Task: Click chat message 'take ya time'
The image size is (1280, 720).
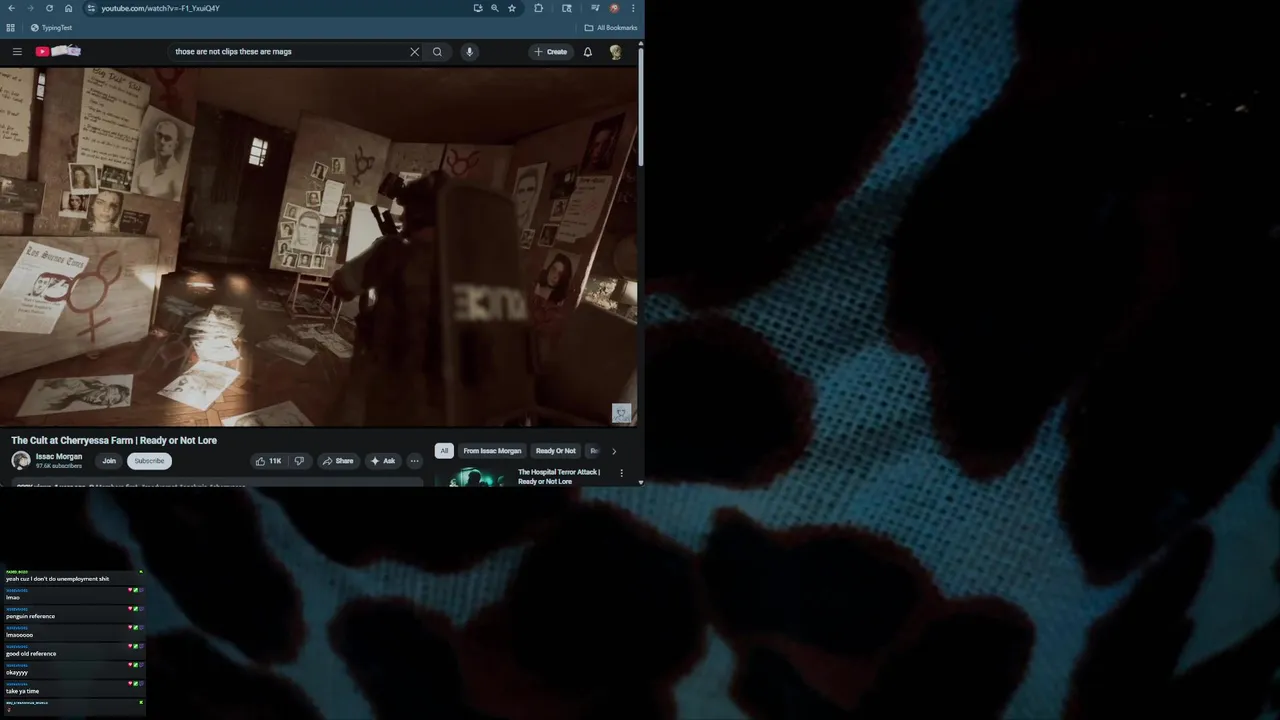Action: pos(23,691)
